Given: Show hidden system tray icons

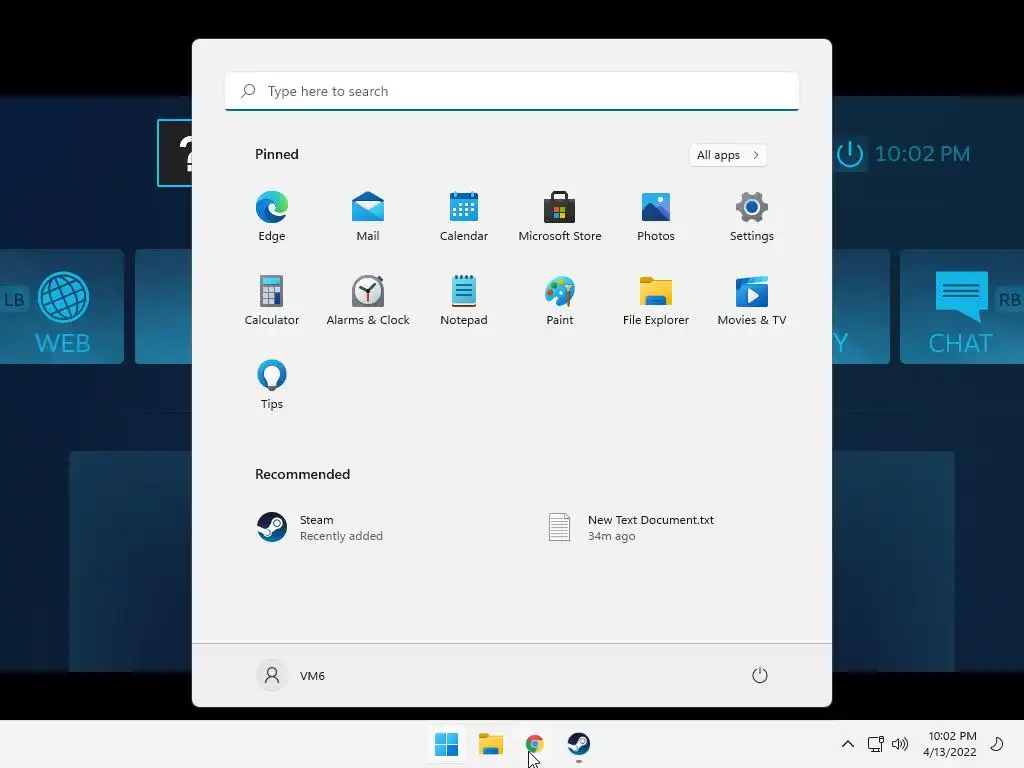Looking at the screenshot, I should point(848,744).
